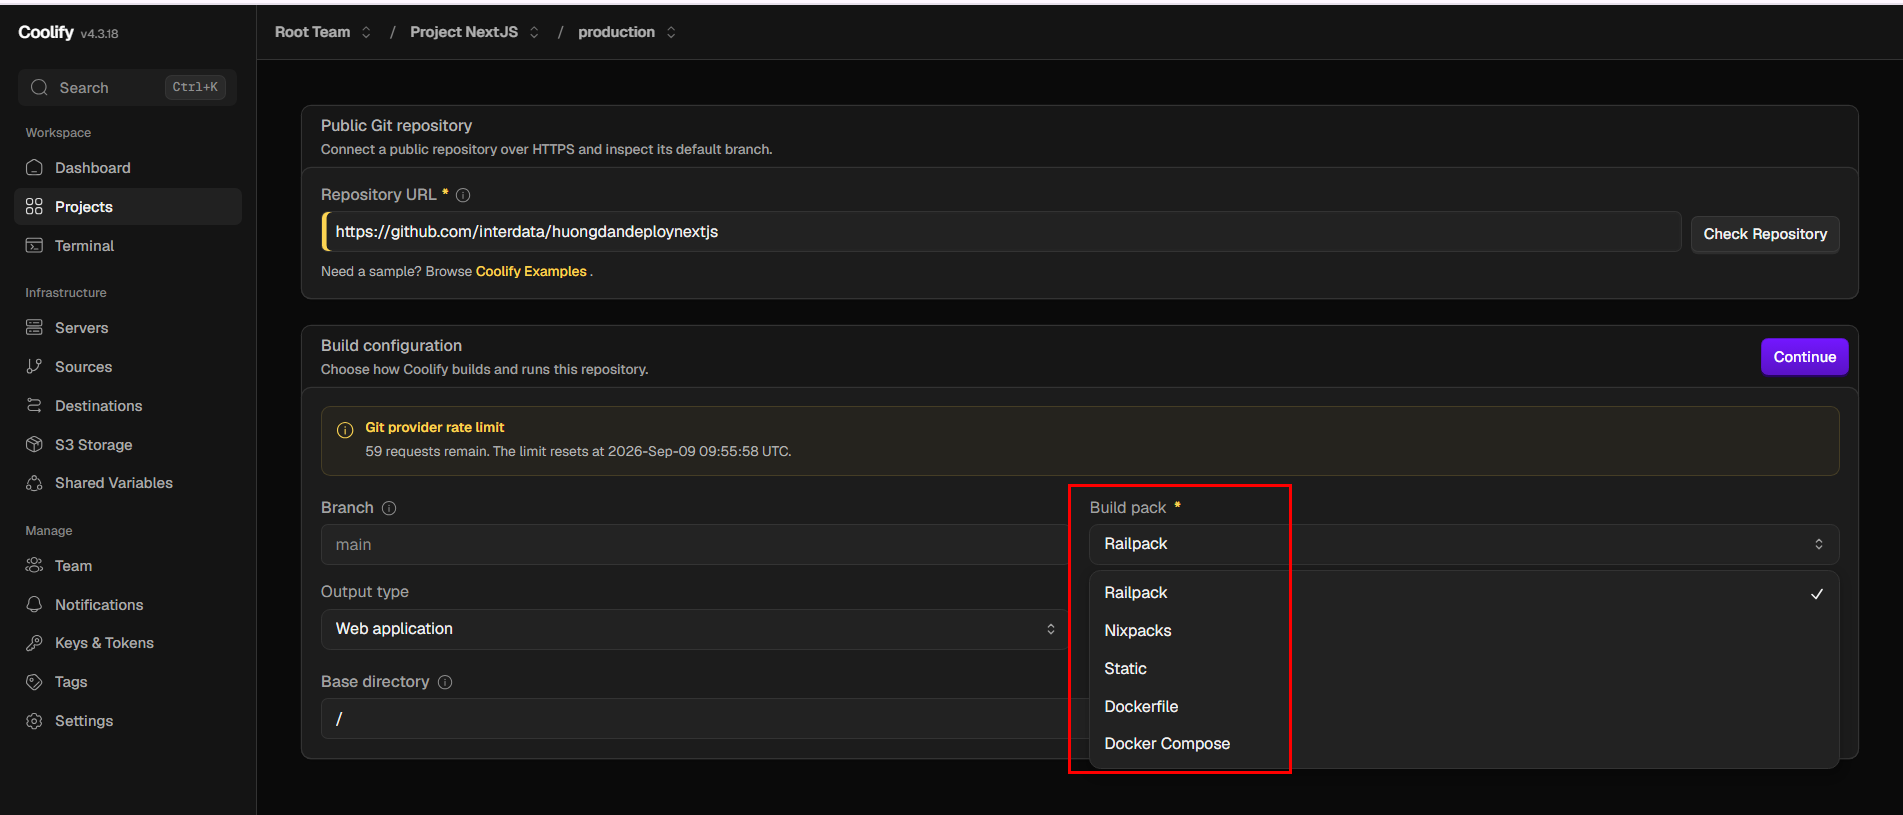Click the Base directory field
This screenshot has width=1903, height=815.
(x=695, y=719)
